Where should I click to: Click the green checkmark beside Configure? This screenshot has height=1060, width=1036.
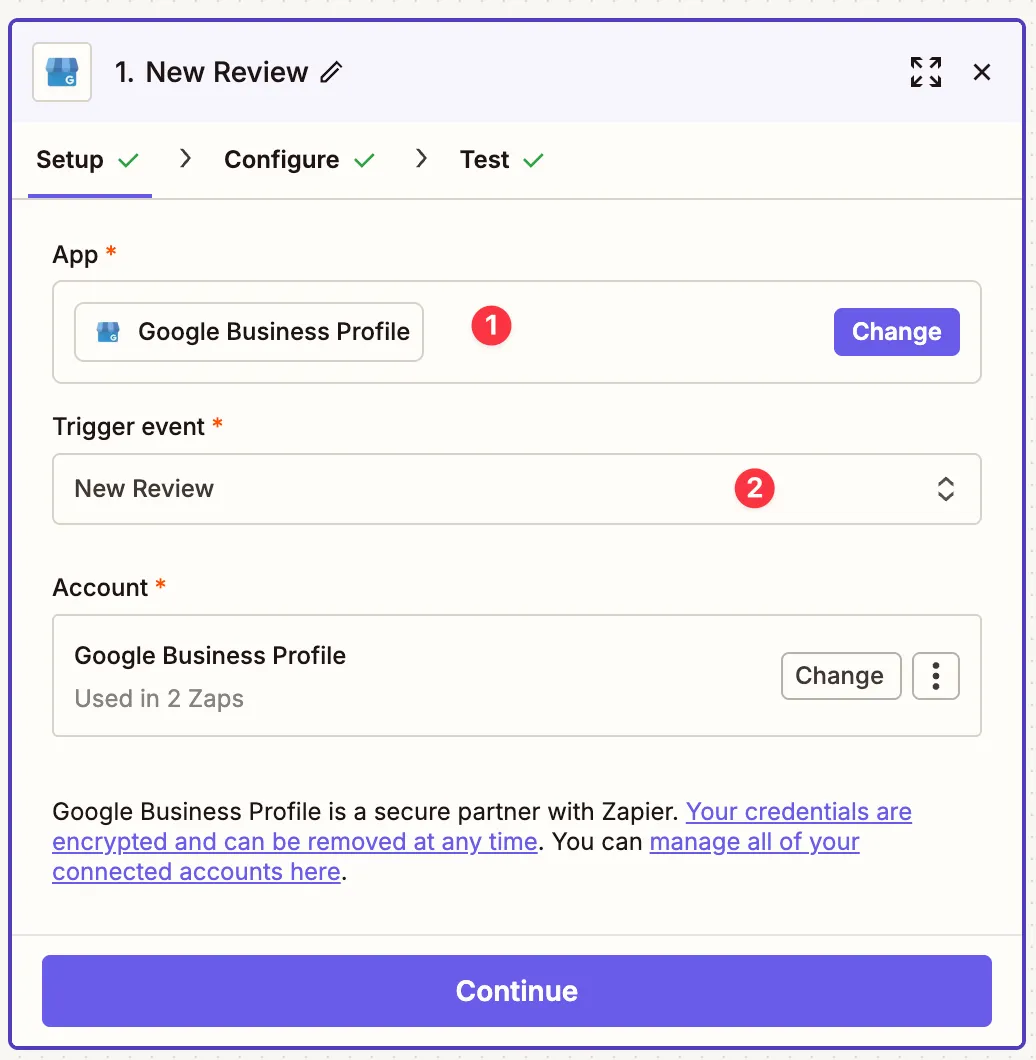(x=365, y=160)
